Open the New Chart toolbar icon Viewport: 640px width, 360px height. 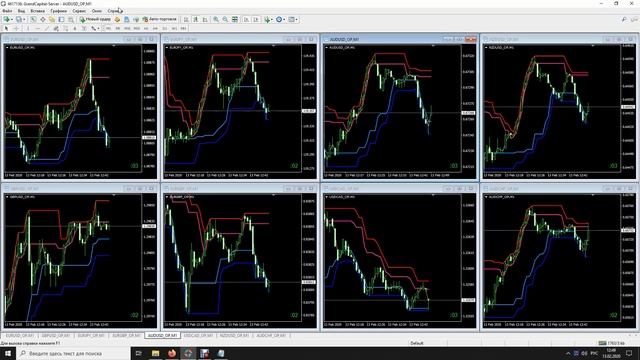(x=6, y=19)
